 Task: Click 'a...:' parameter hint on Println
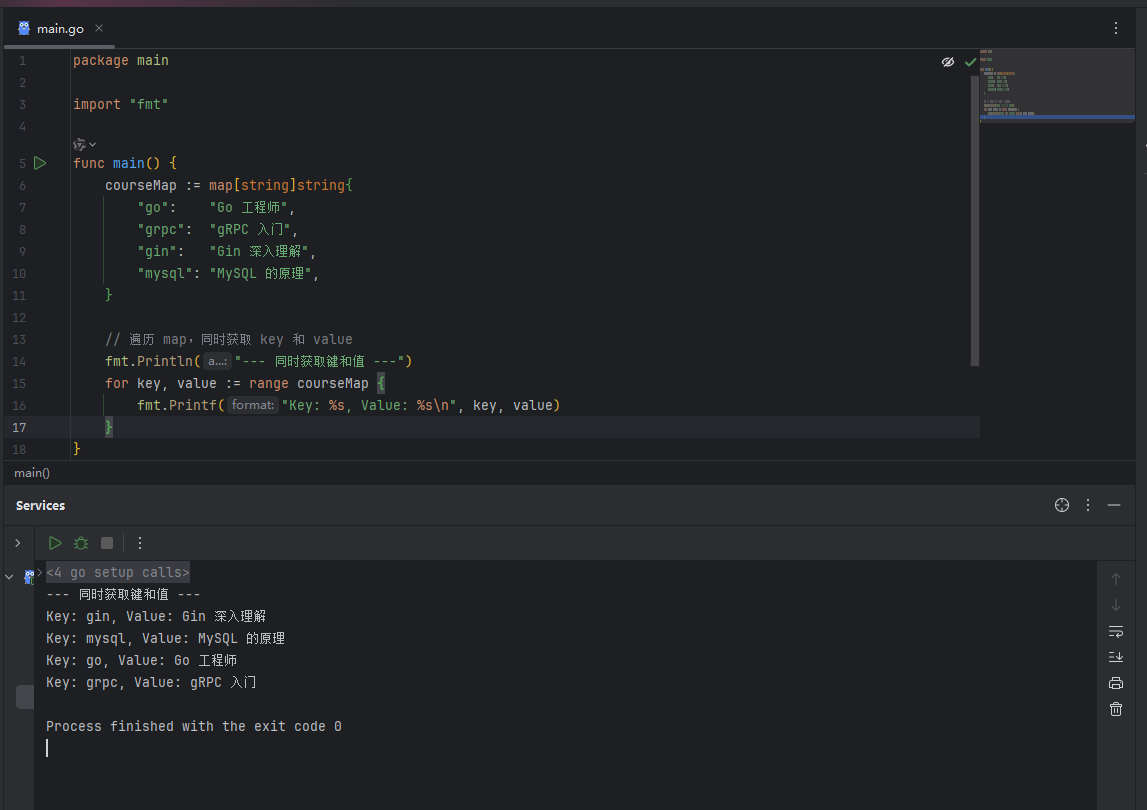tap(217, 361)
